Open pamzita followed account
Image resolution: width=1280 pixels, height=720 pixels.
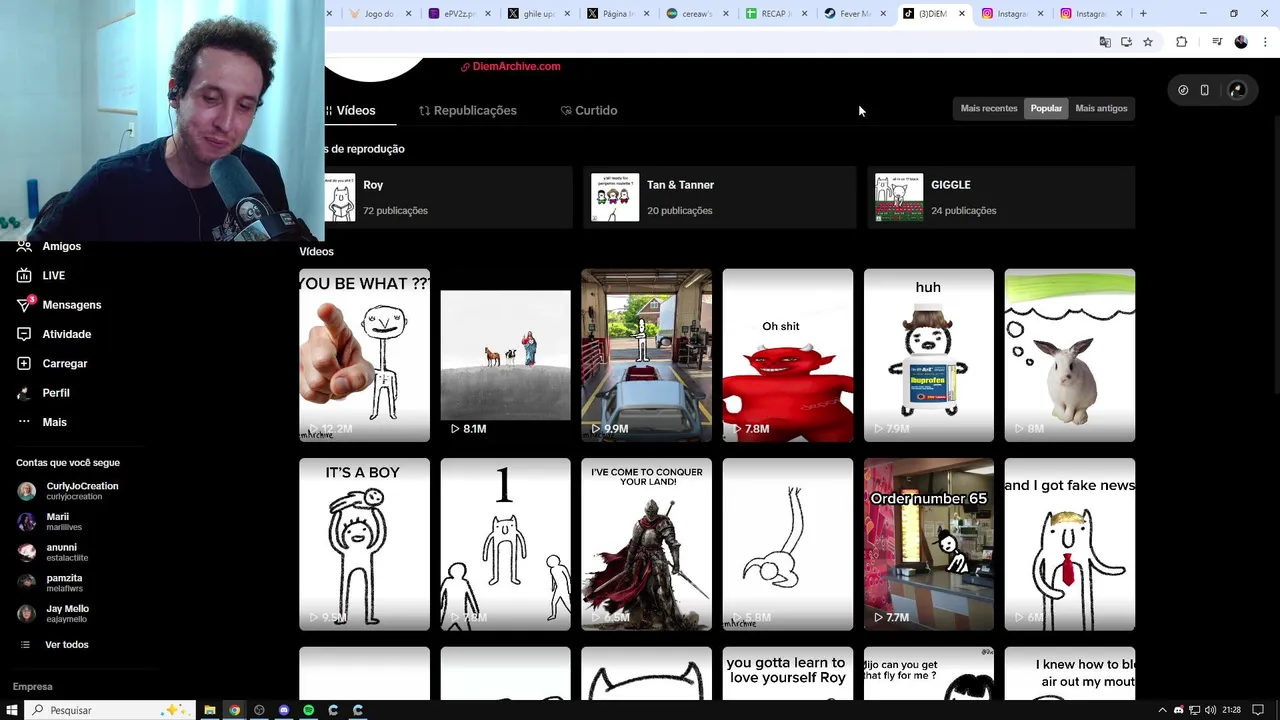[x=51, y=582]
